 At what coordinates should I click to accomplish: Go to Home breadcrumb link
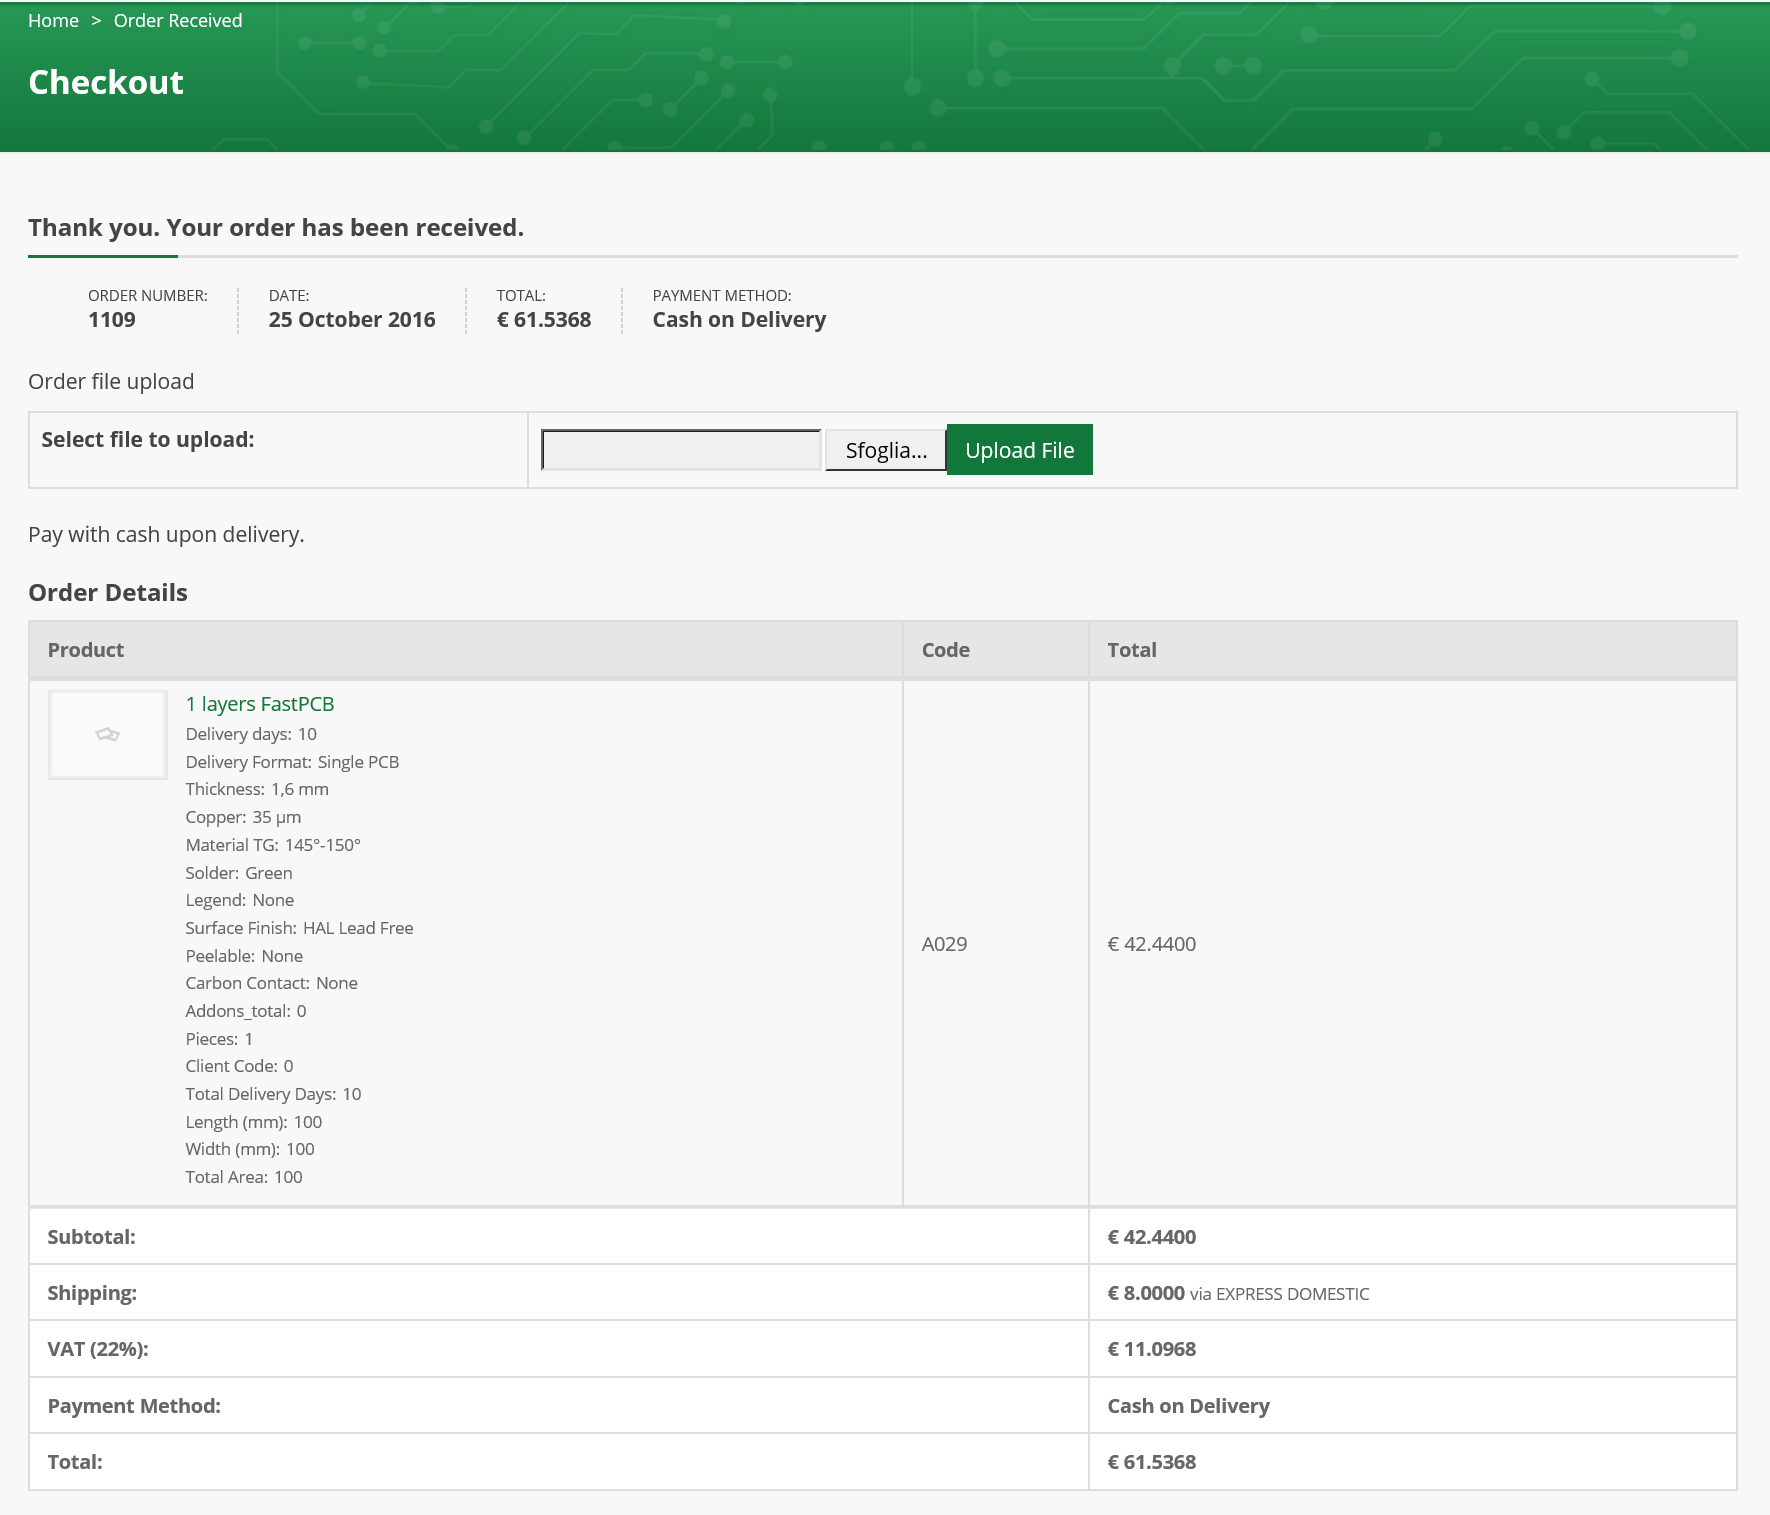click(x=53, y=20)
